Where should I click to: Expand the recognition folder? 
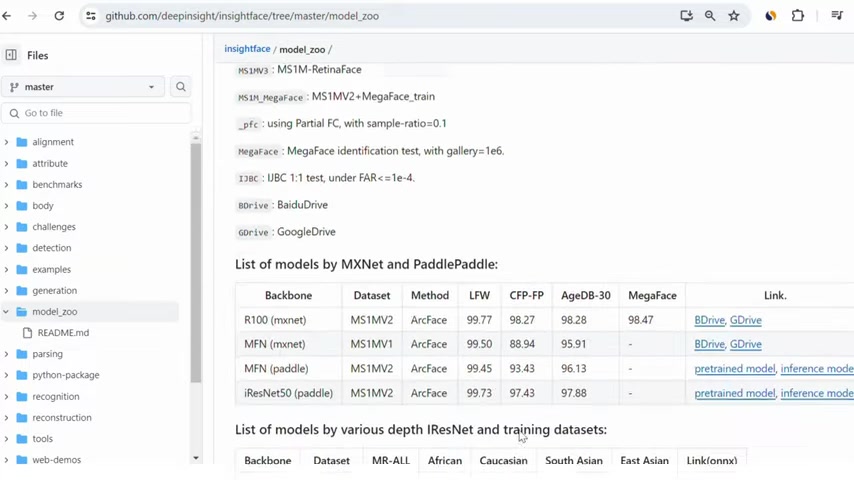point(7,397)
